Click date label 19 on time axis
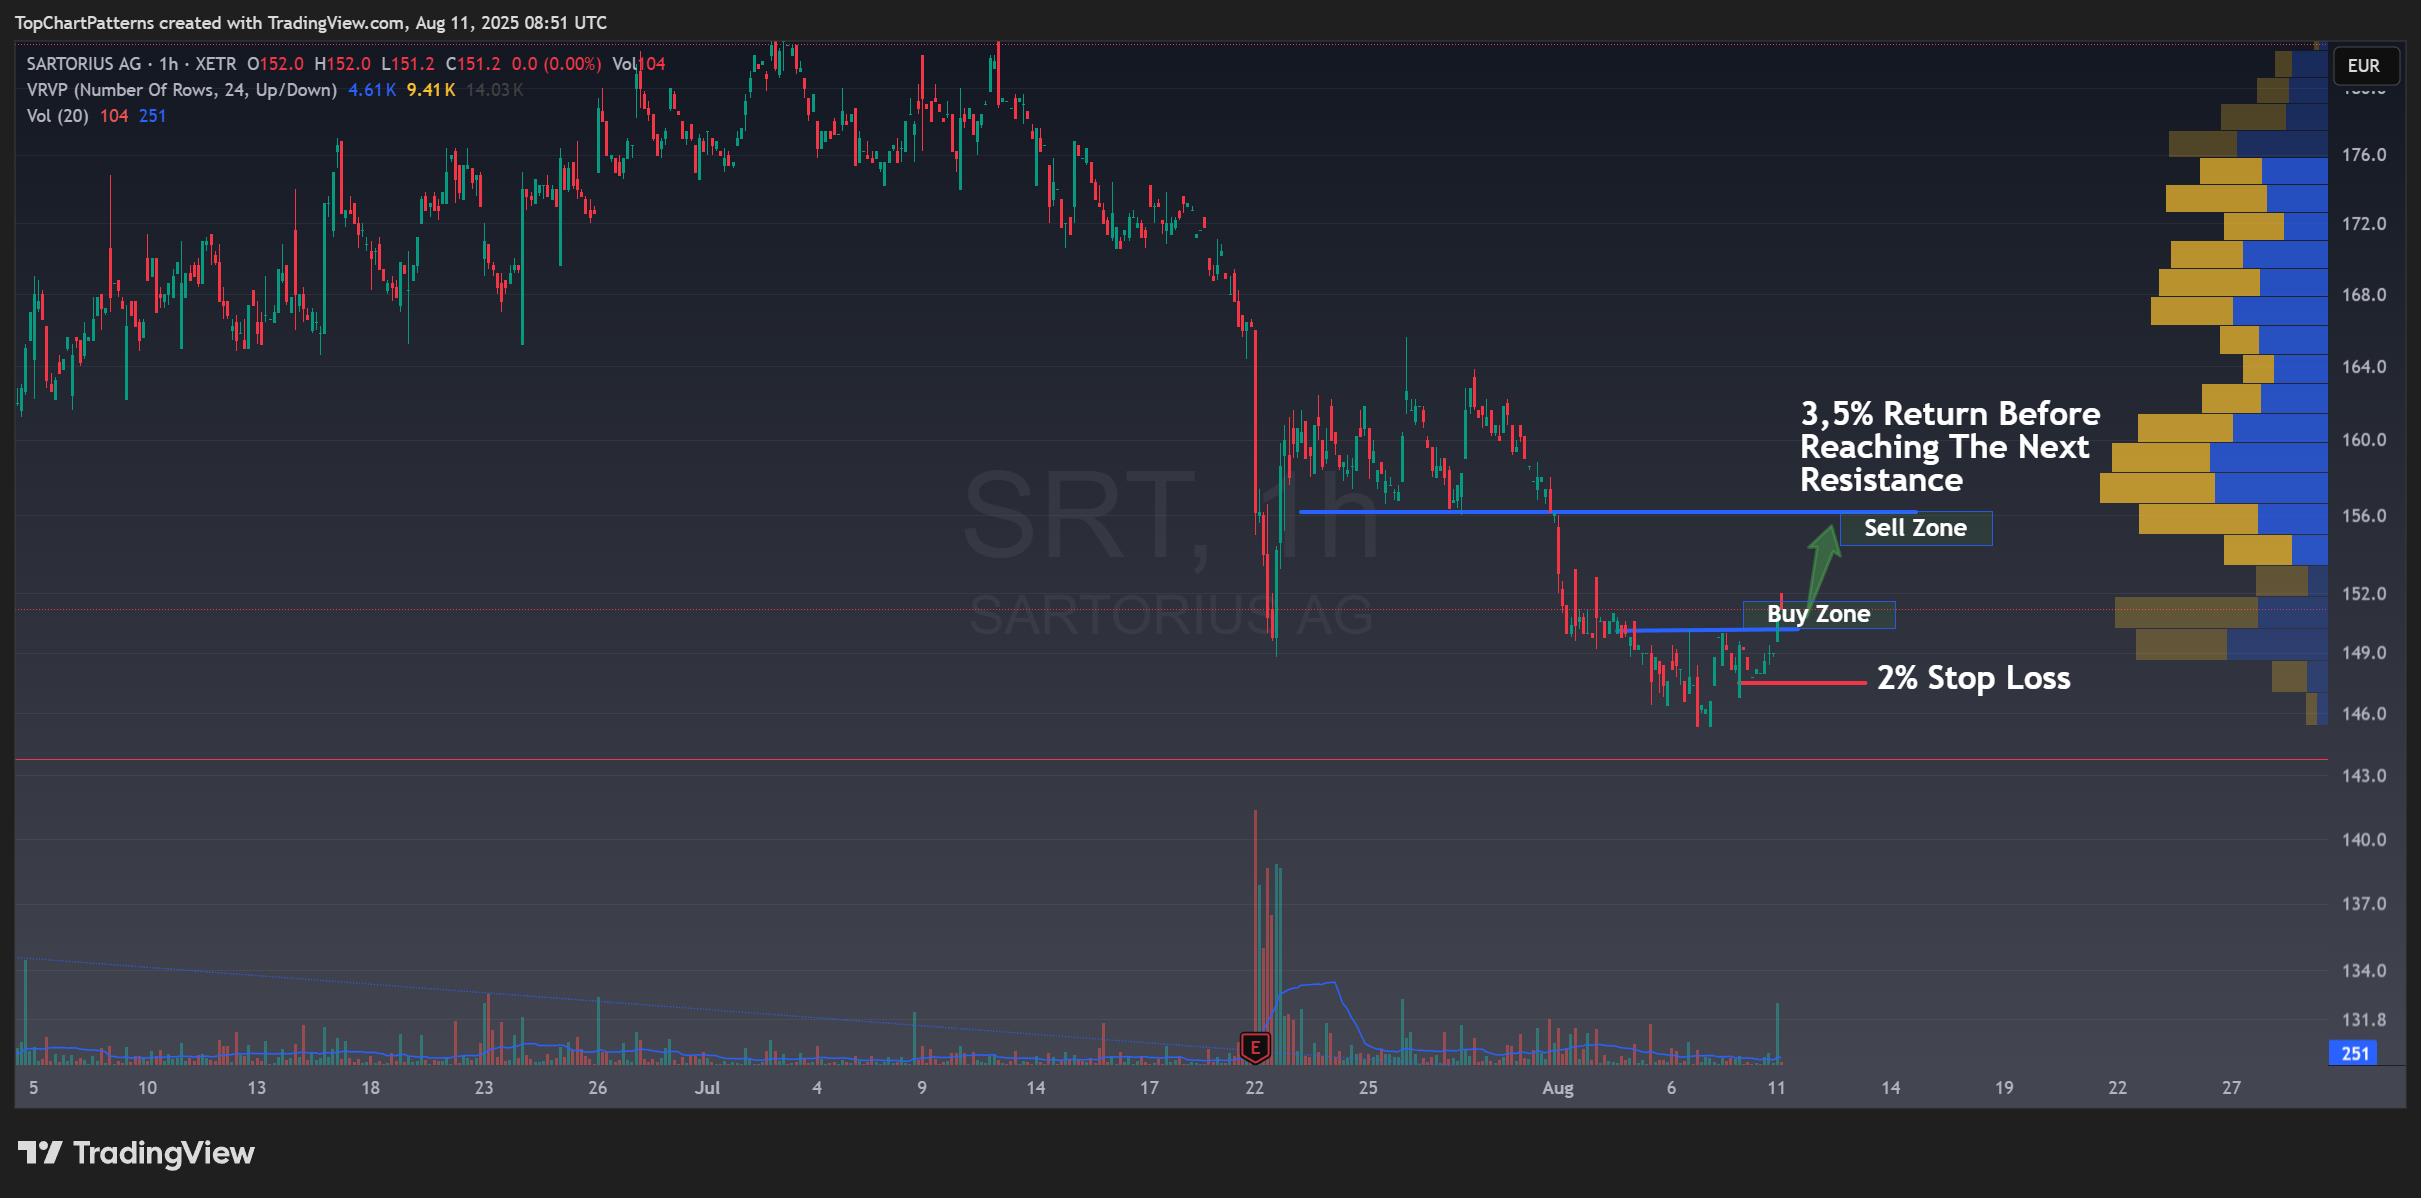Image resolution: width=2421 pixels, height=1198 pixels. 2004,1088
